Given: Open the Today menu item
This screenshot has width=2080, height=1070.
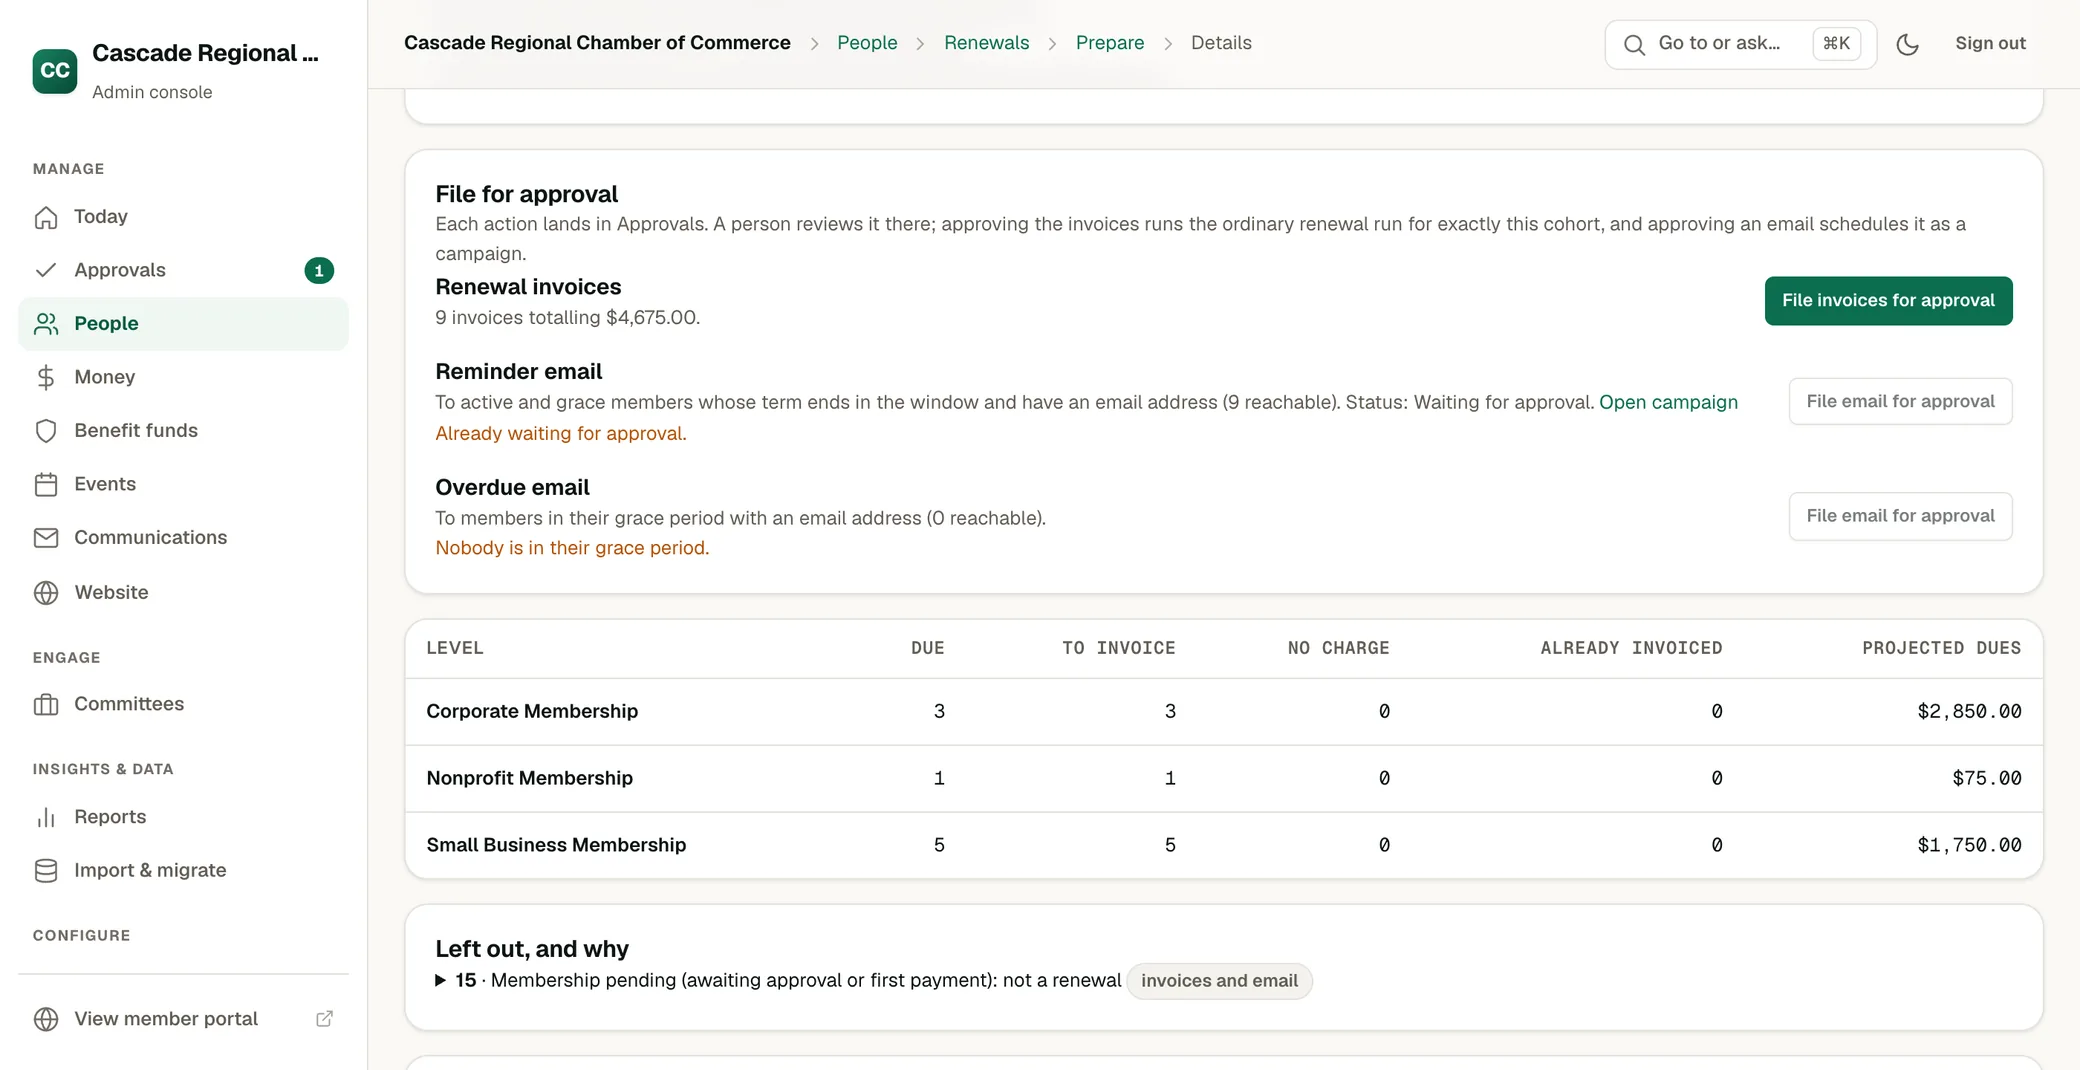Looking at the screenshot, I should [183, 217].
